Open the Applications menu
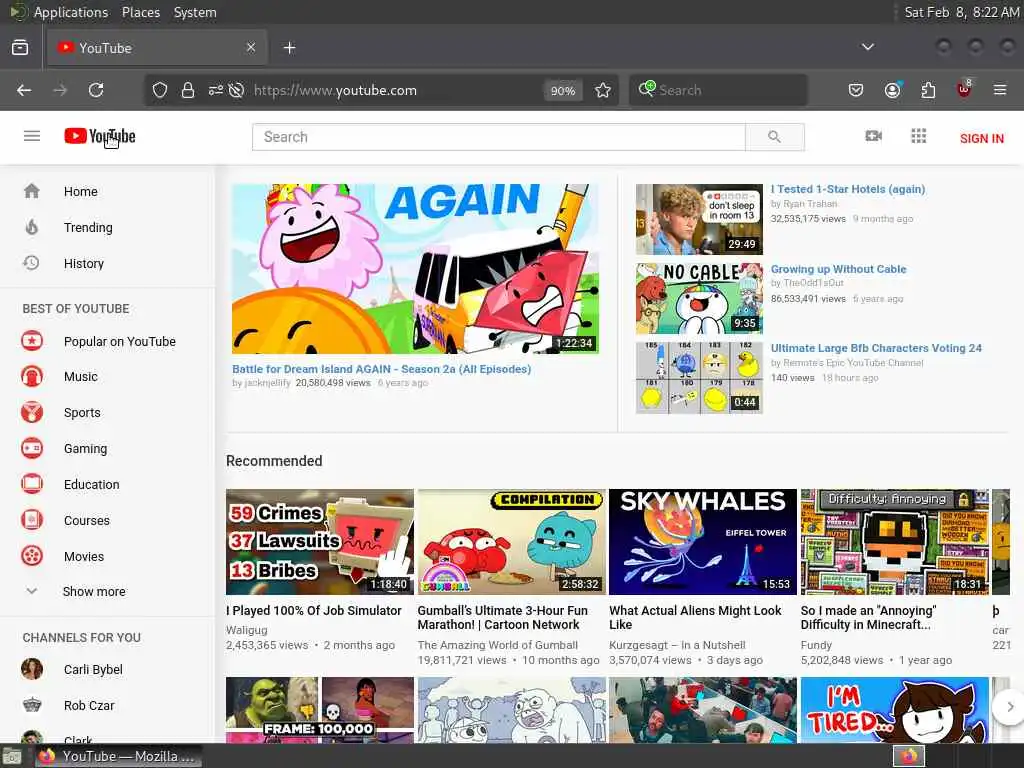The width and height of the screenshot is (1024, 768). coord(71,12)
